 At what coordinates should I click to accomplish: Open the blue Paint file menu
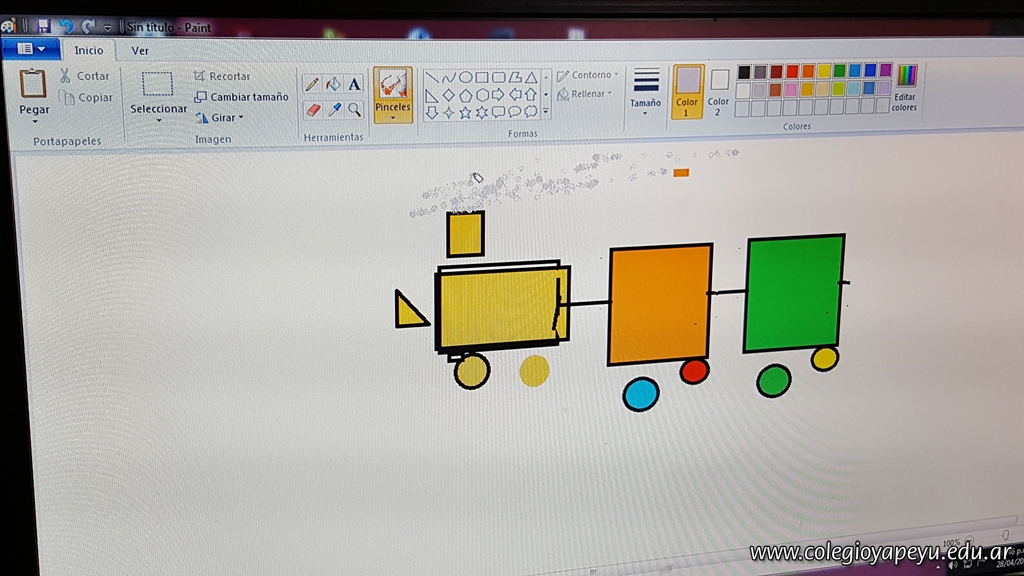(x=30, y=49)
